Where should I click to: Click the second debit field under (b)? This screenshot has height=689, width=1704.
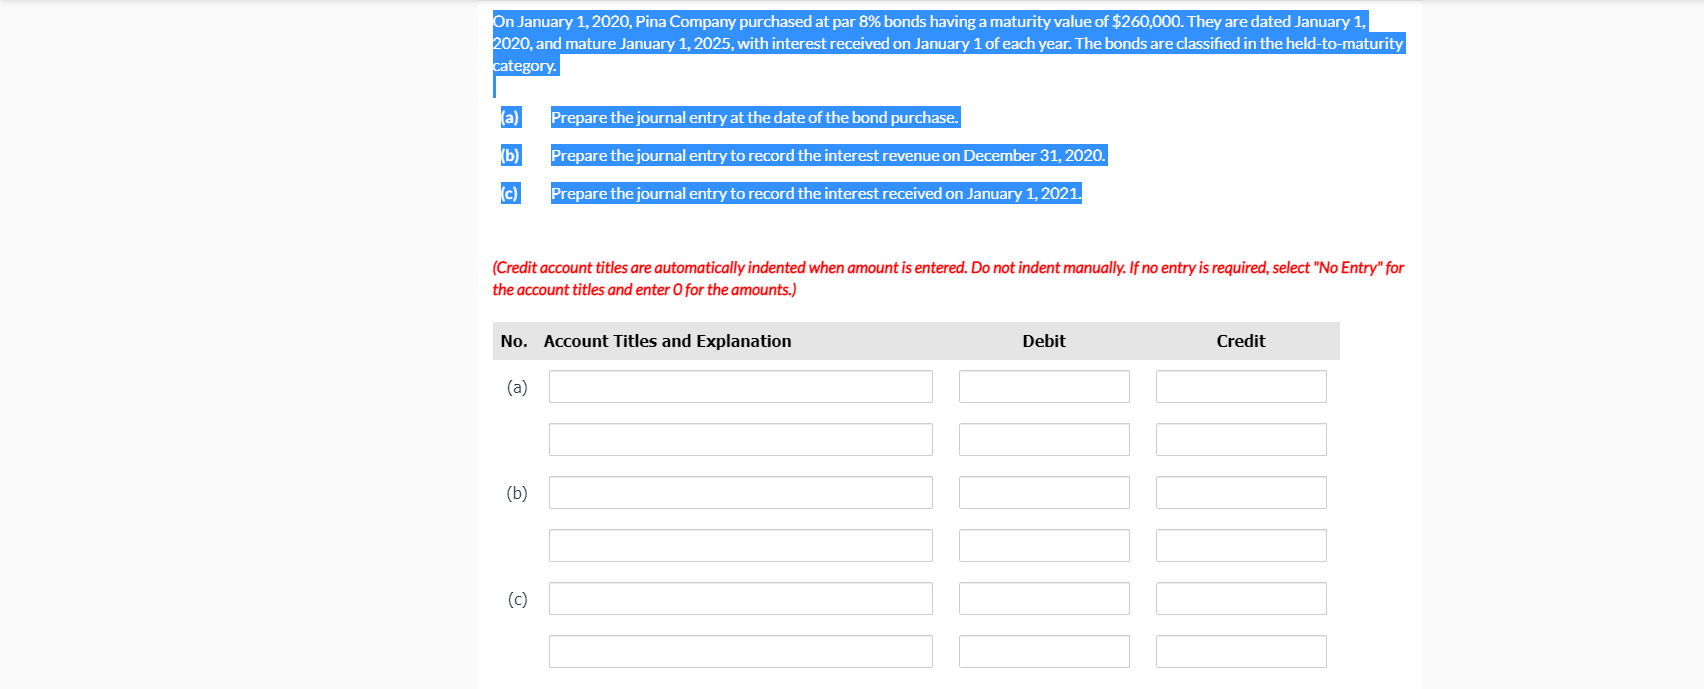pos(1044,546)
